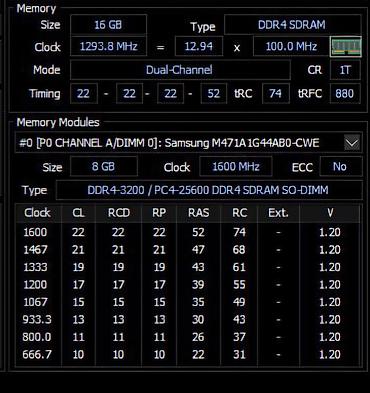The width and height of the screenshot is (370, 393).
Task: Select the memory Clock value 1293.8 MHz
Action: click(108, 46)
